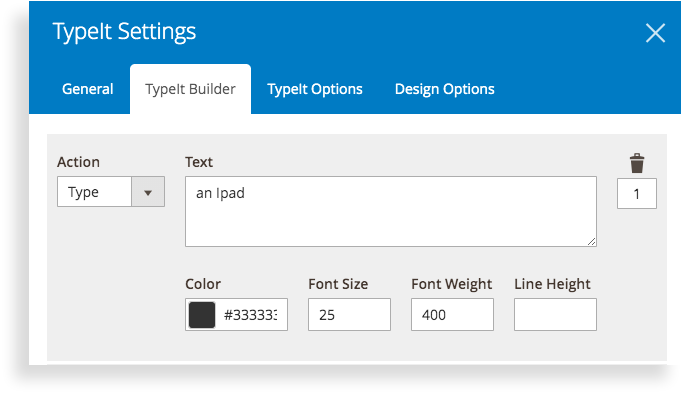This screenshot has width=682, height=394.
Task: Open the TypeIt Options tab
Action: (315, 89)
